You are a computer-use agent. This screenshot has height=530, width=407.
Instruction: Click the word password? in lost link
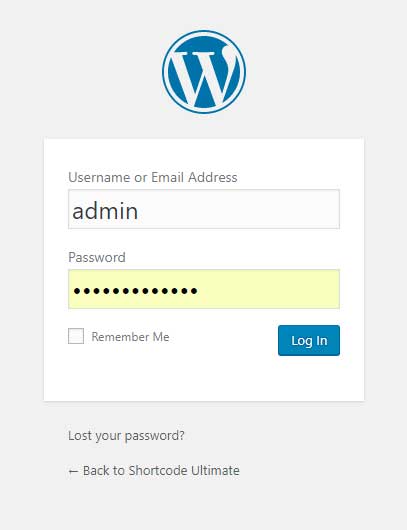pyautogui.click(x=155, y=436)
